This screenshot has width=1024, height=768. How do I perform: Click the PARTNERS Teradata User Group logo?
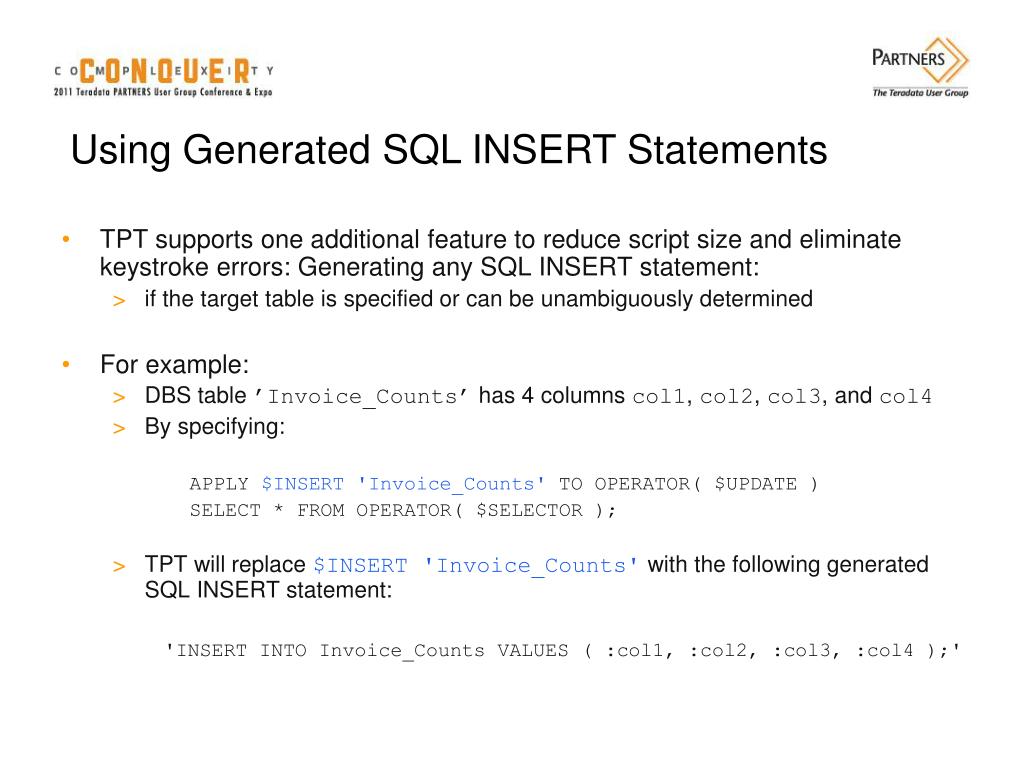tap(920, 67)
